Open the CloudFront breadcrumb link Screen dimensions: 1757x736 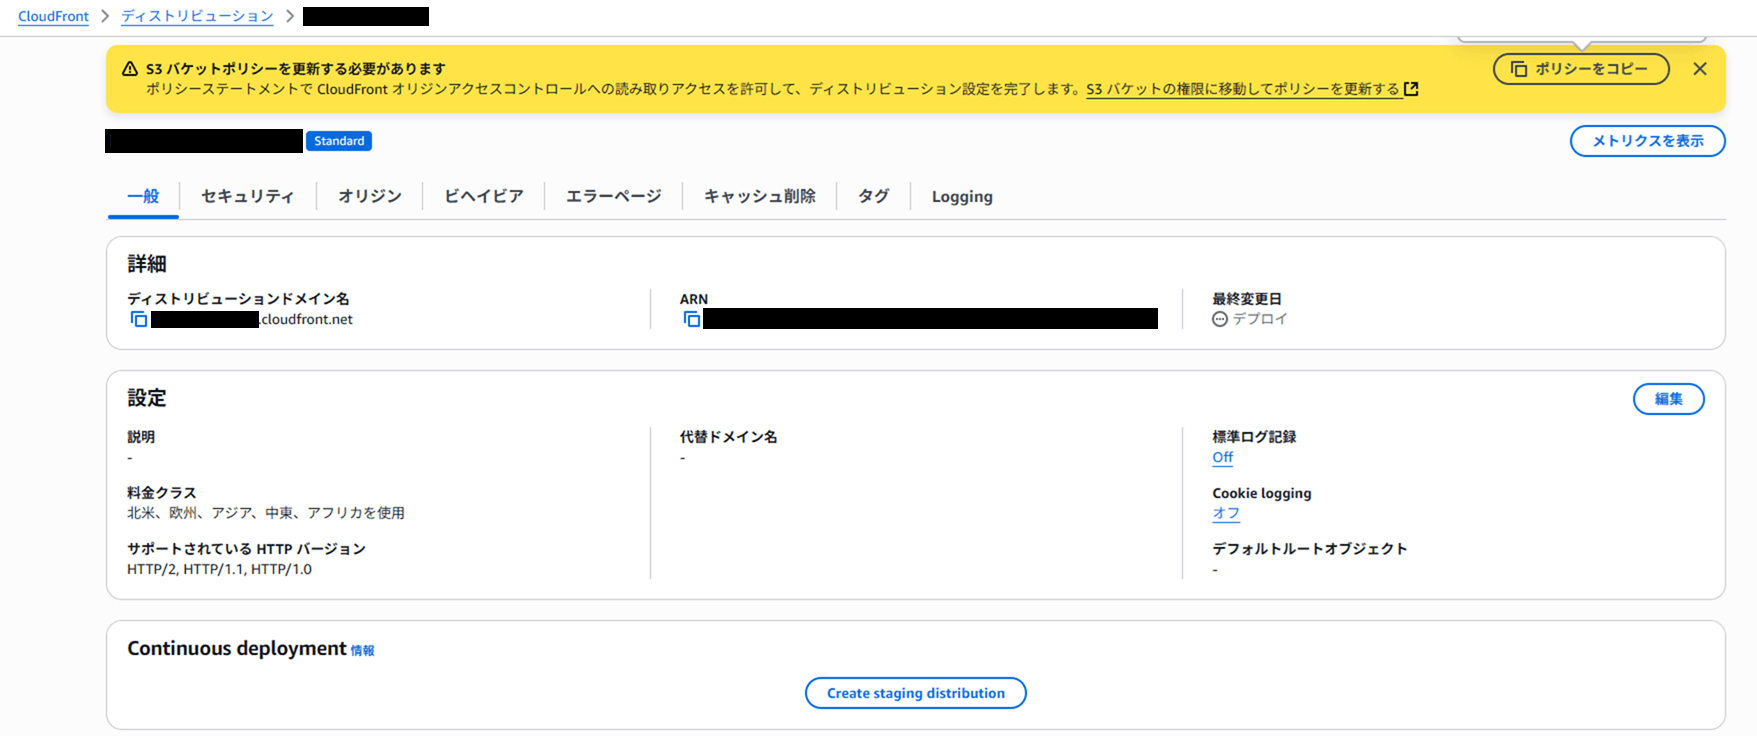[53, 16]
